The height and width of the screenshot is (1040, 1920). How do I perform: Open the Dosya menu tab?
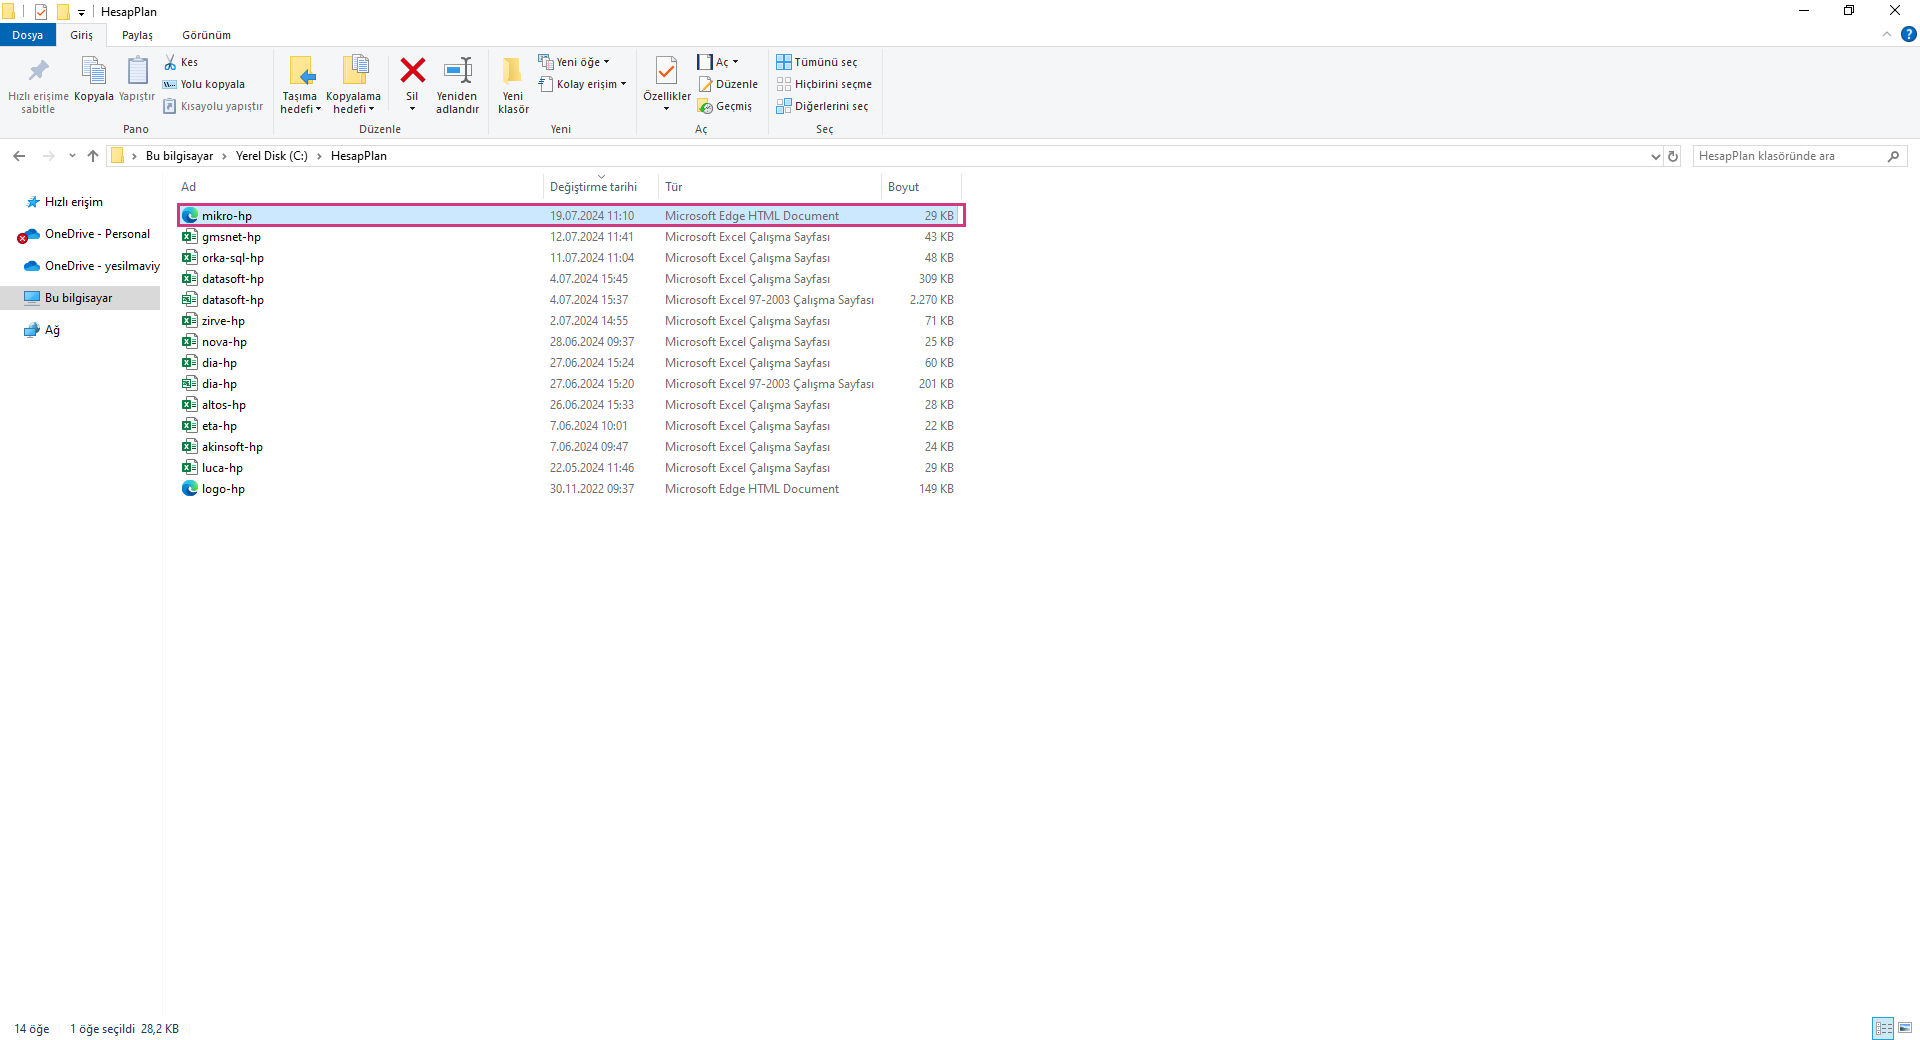pyautogui.click(x=28, y=35)
